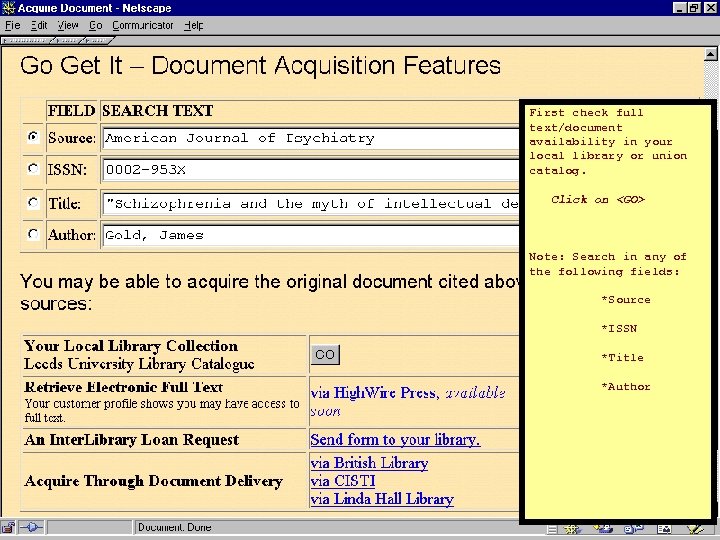Click the component bar drag handle

click(552, 530)
